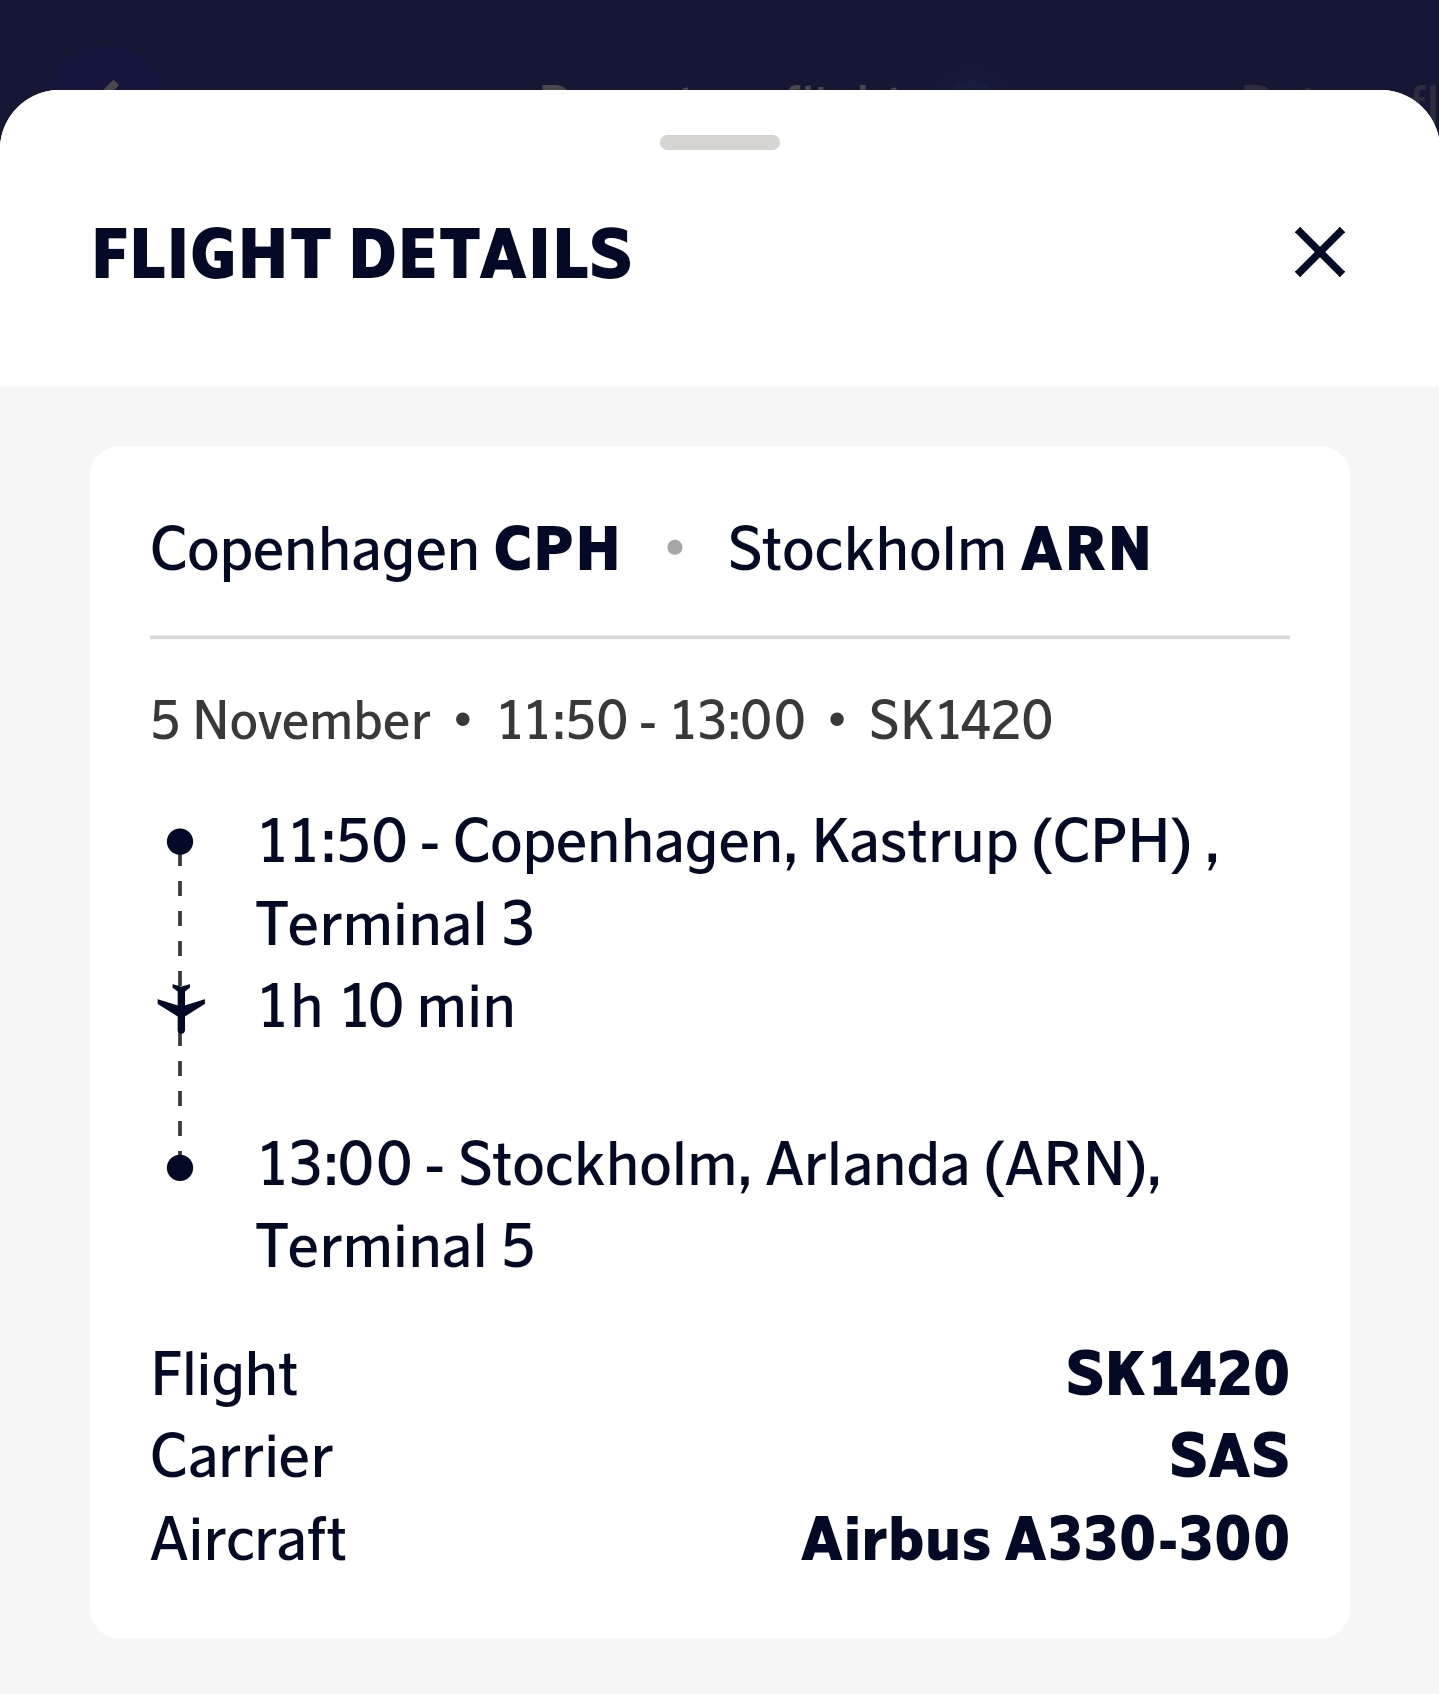Viewport: 1439px width, 1694px height.
Task: Click the 1h 10 min duration
Action: click(386, 1006)
